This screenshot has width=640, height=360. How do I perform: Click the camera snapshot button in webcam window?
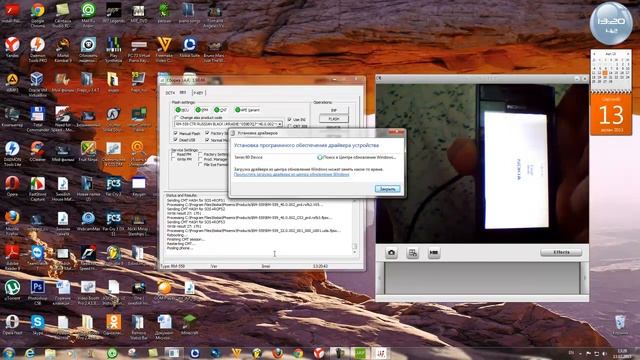[391, 253]
